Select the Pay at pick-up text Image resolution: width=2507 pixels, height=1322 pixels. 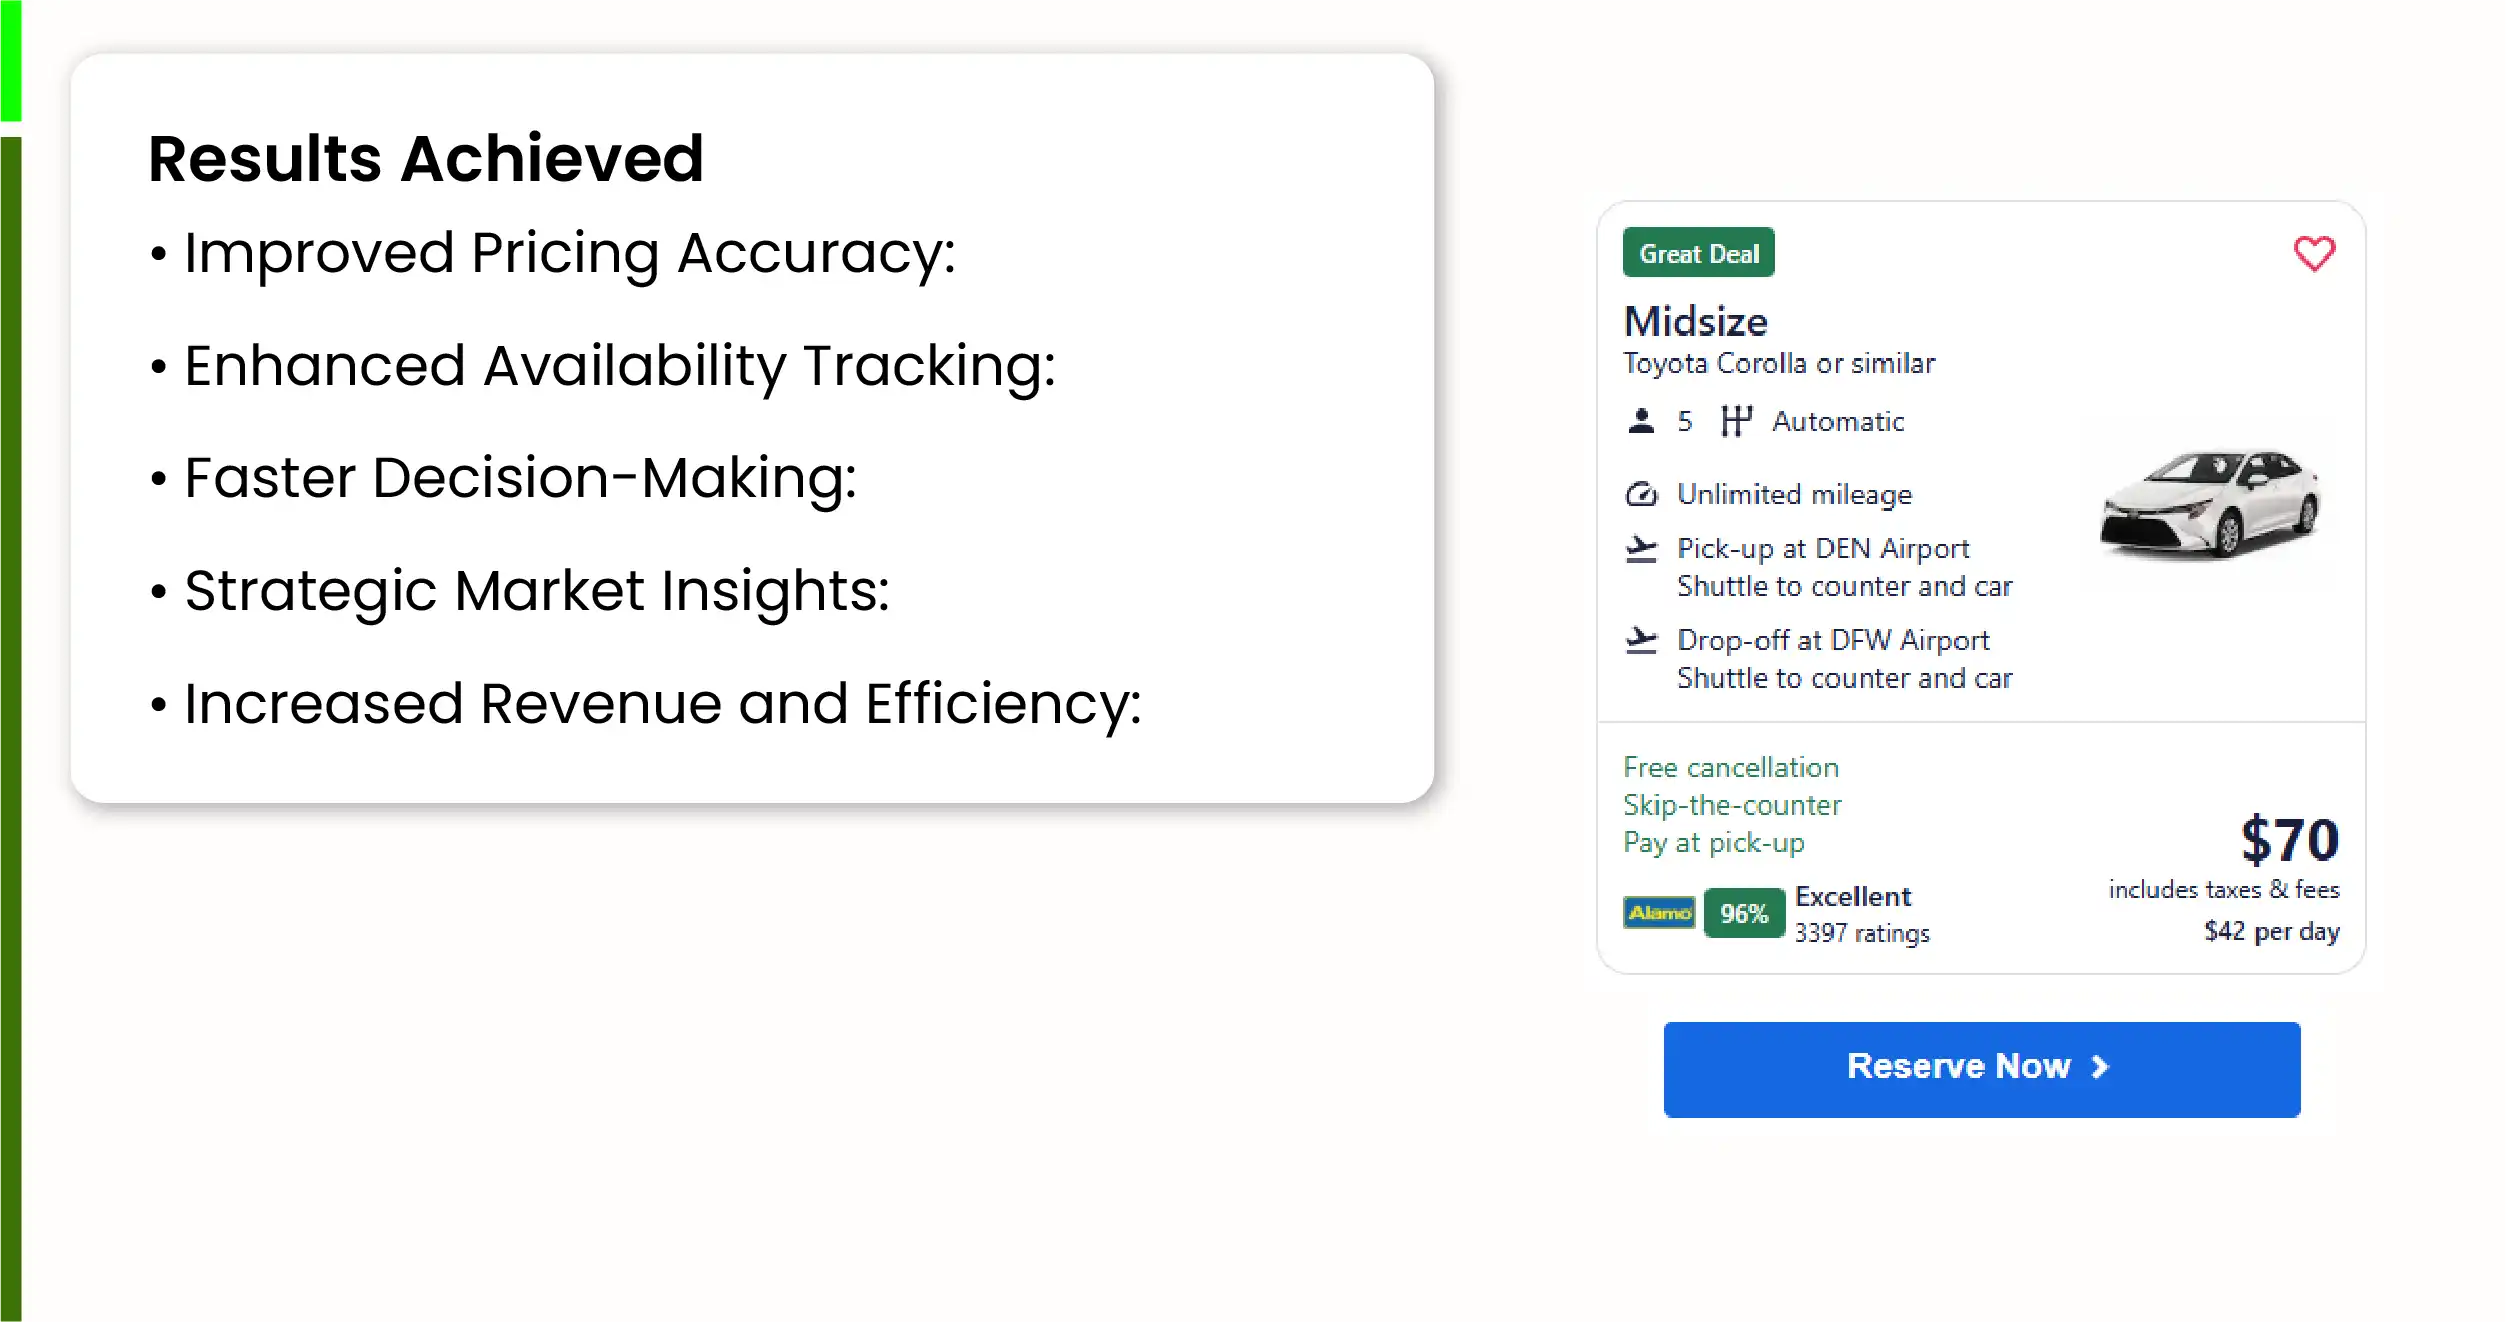(1714, 843)
